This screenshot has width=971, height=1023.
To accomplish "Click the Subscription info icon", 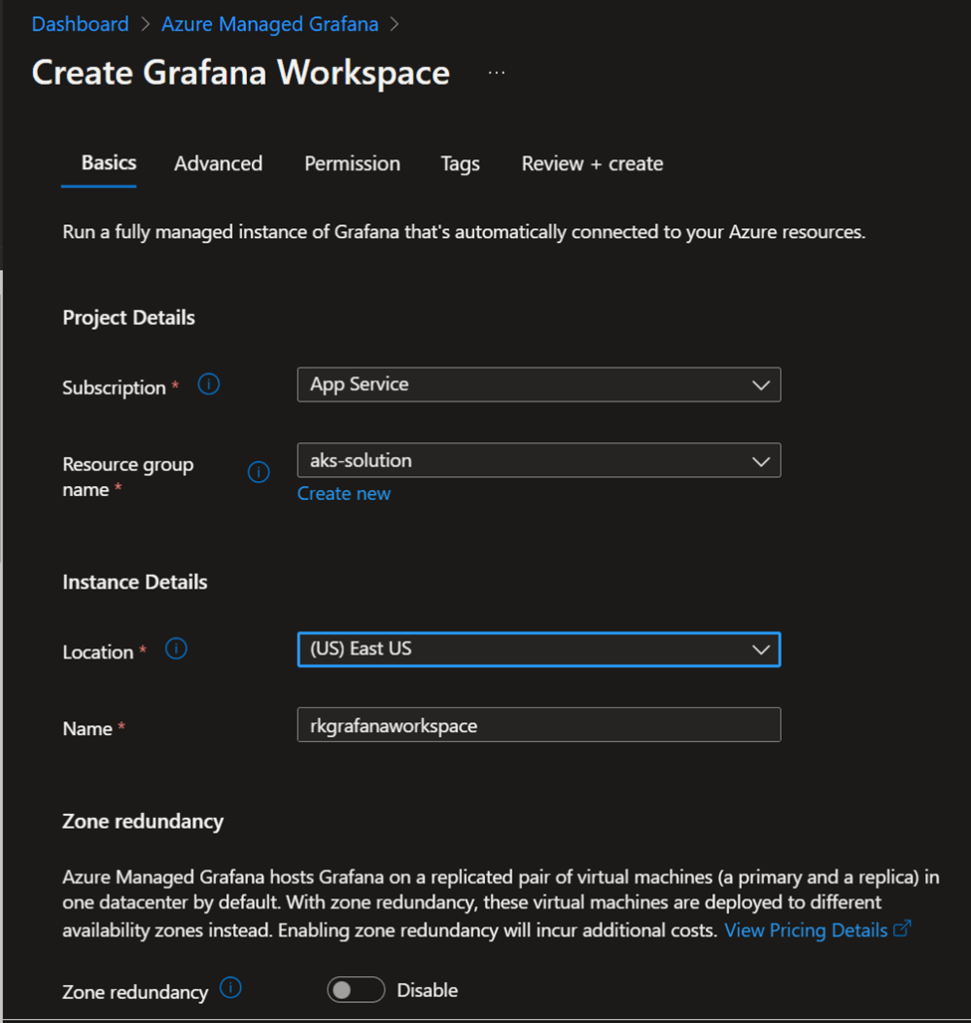I will (208, 384).
